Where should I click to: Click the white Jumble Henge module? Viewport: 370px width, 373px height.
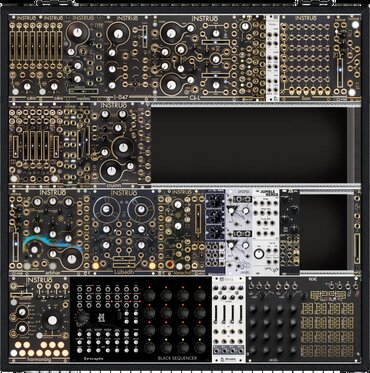click(x=266, y=232)
